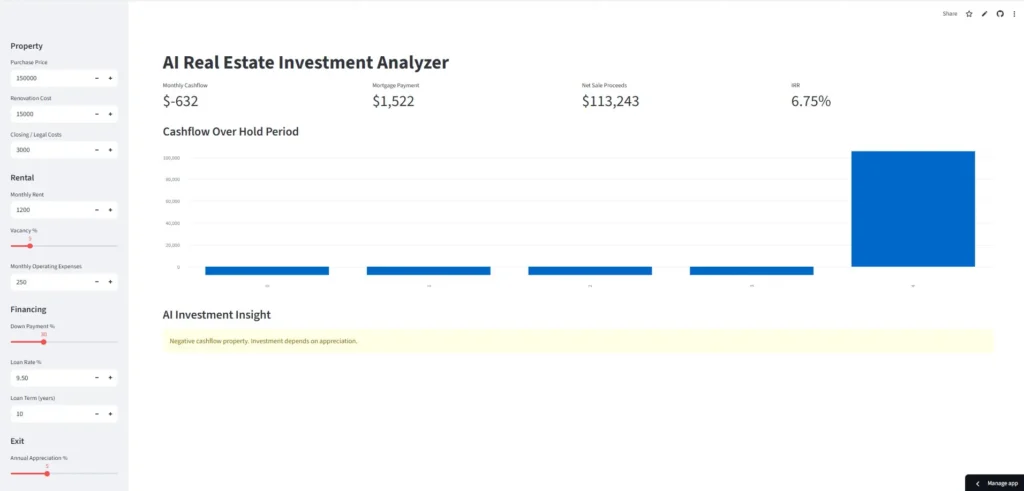Decrease Purchase Price with minus button
1024x491 pixels.
click(x=96, y=78)
